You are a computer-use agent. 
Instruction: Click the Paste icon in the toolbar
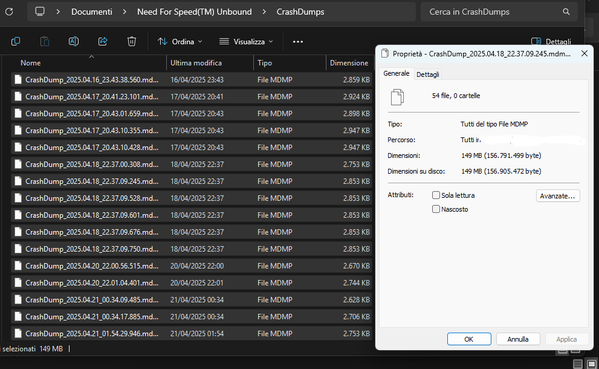45,41
